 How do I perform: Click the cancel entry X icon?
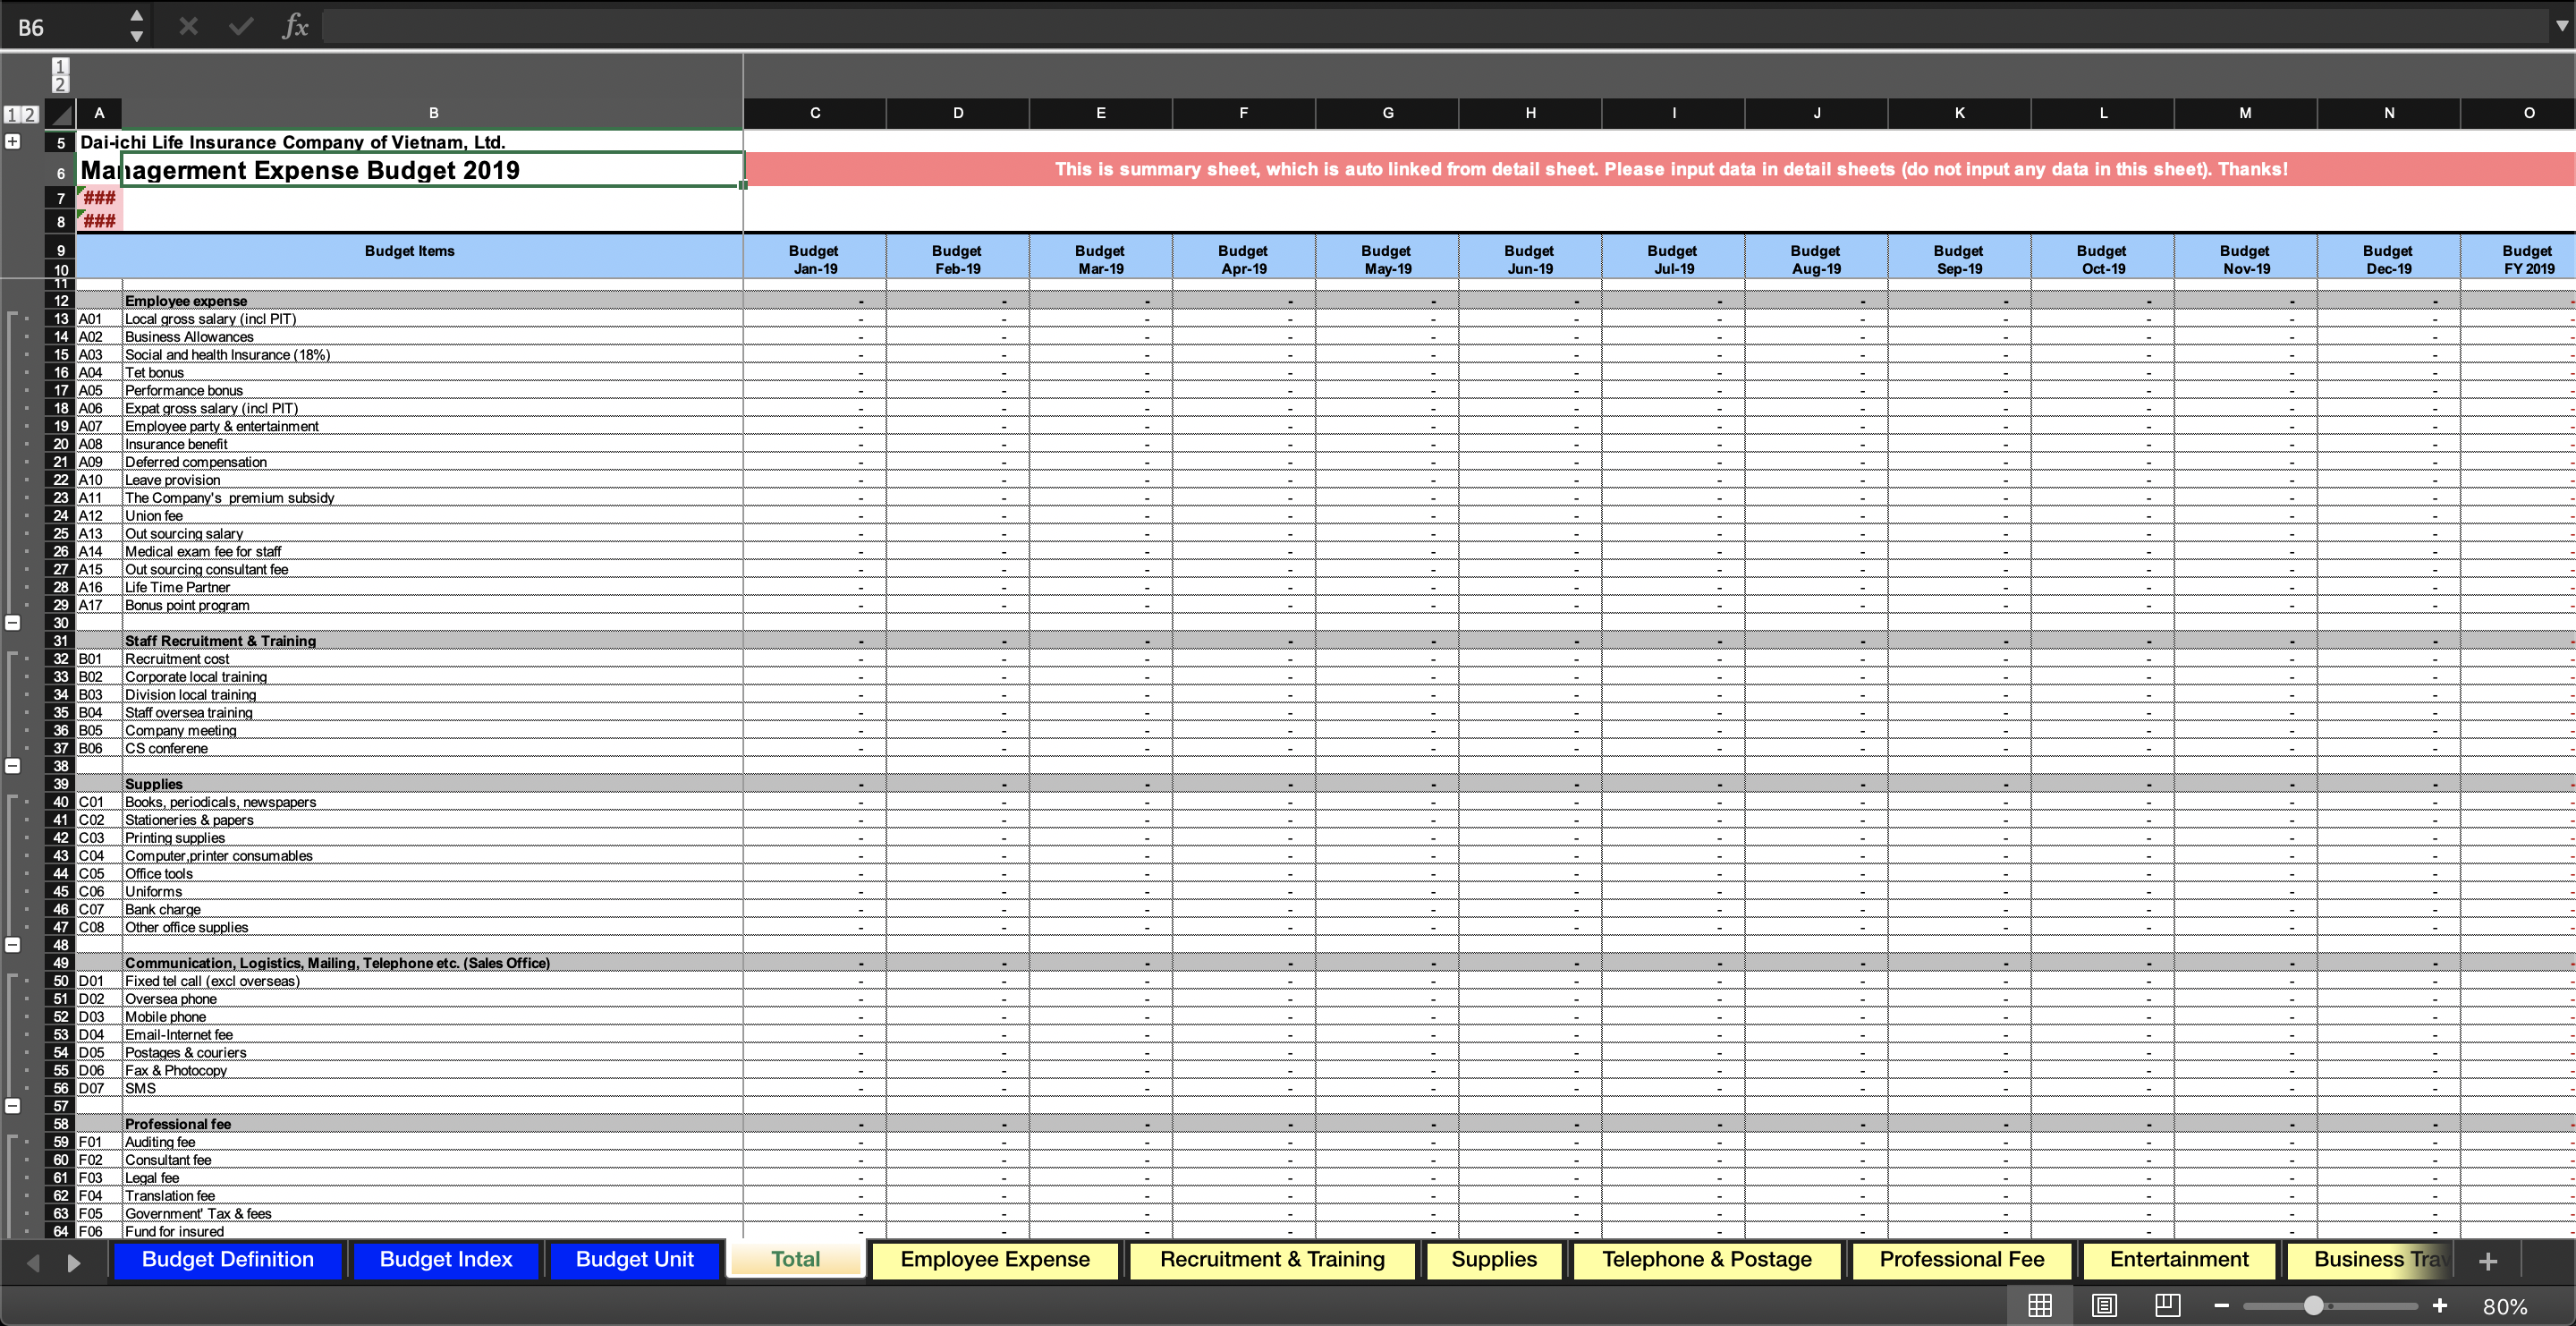point(188,26)
